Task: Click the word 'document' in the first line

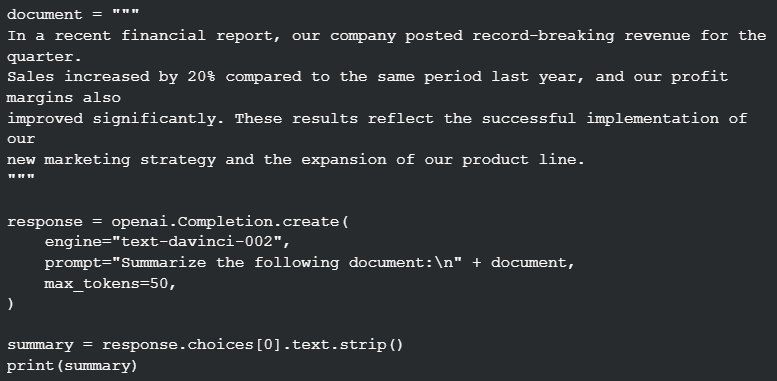Action: click(45, 14)
